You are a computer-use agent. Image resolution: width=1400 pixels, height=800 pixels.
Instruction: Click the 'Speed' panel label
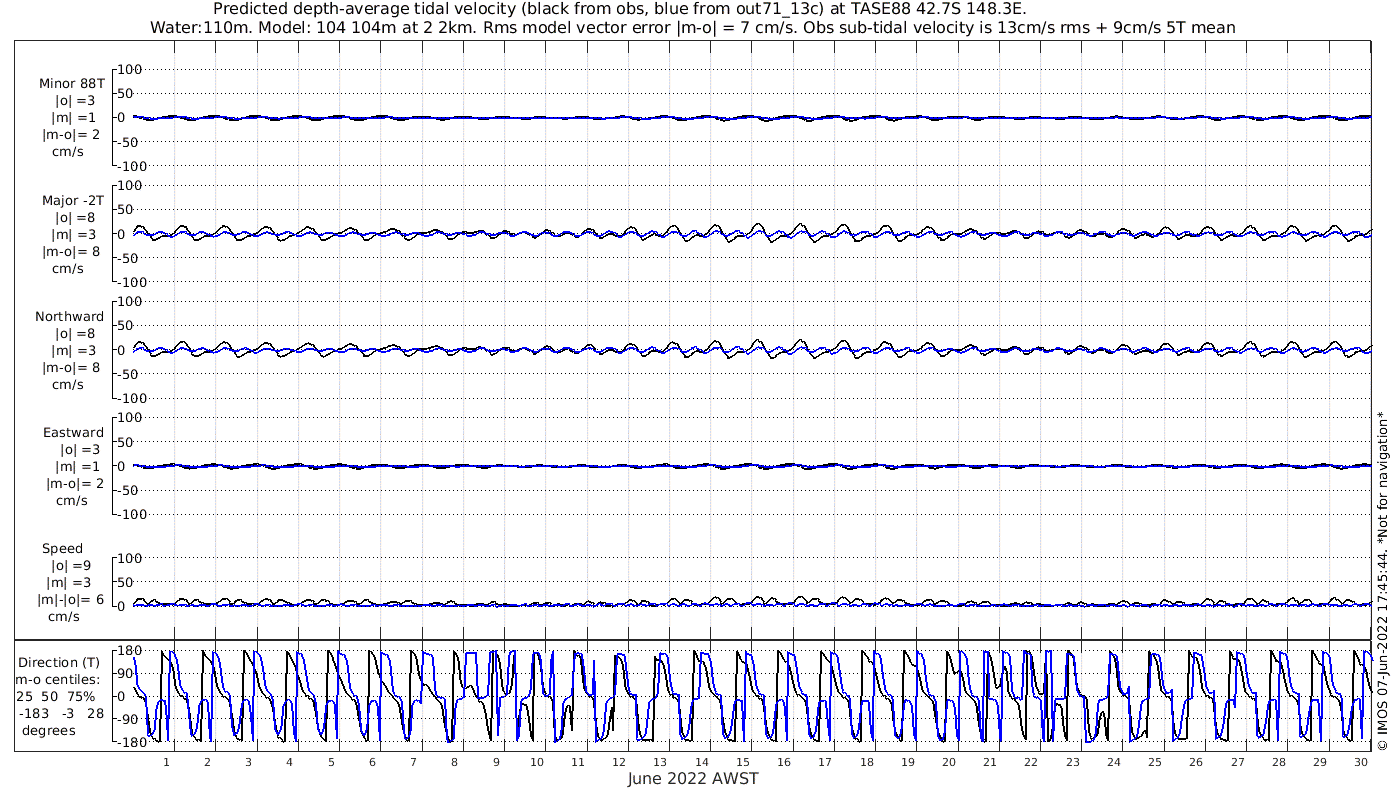point(63,549)
